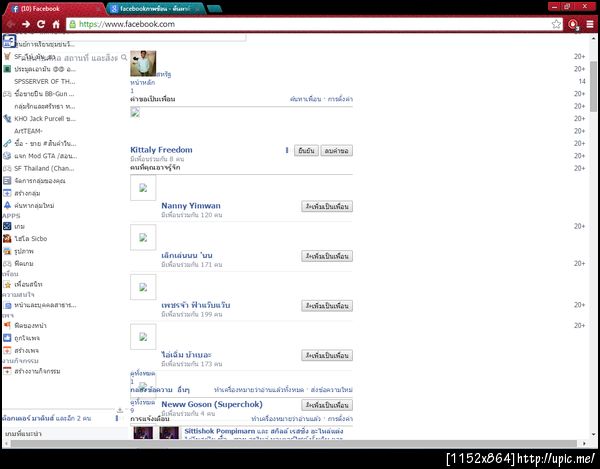Click the เกมที่แนะนำ heading in the sidebar

coord(23,433)
